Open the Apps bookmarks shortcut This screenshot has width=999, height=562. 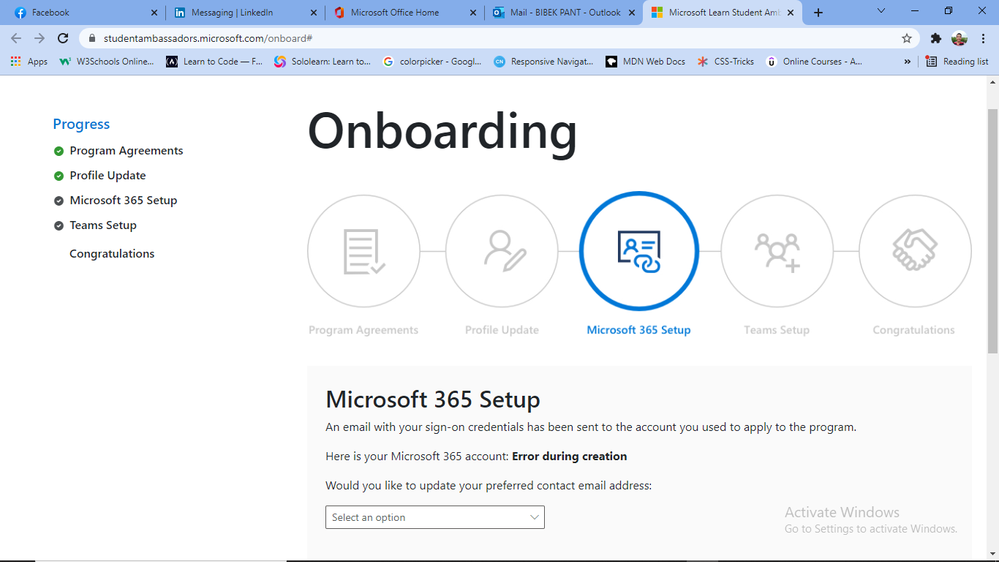tap(29, 62)
